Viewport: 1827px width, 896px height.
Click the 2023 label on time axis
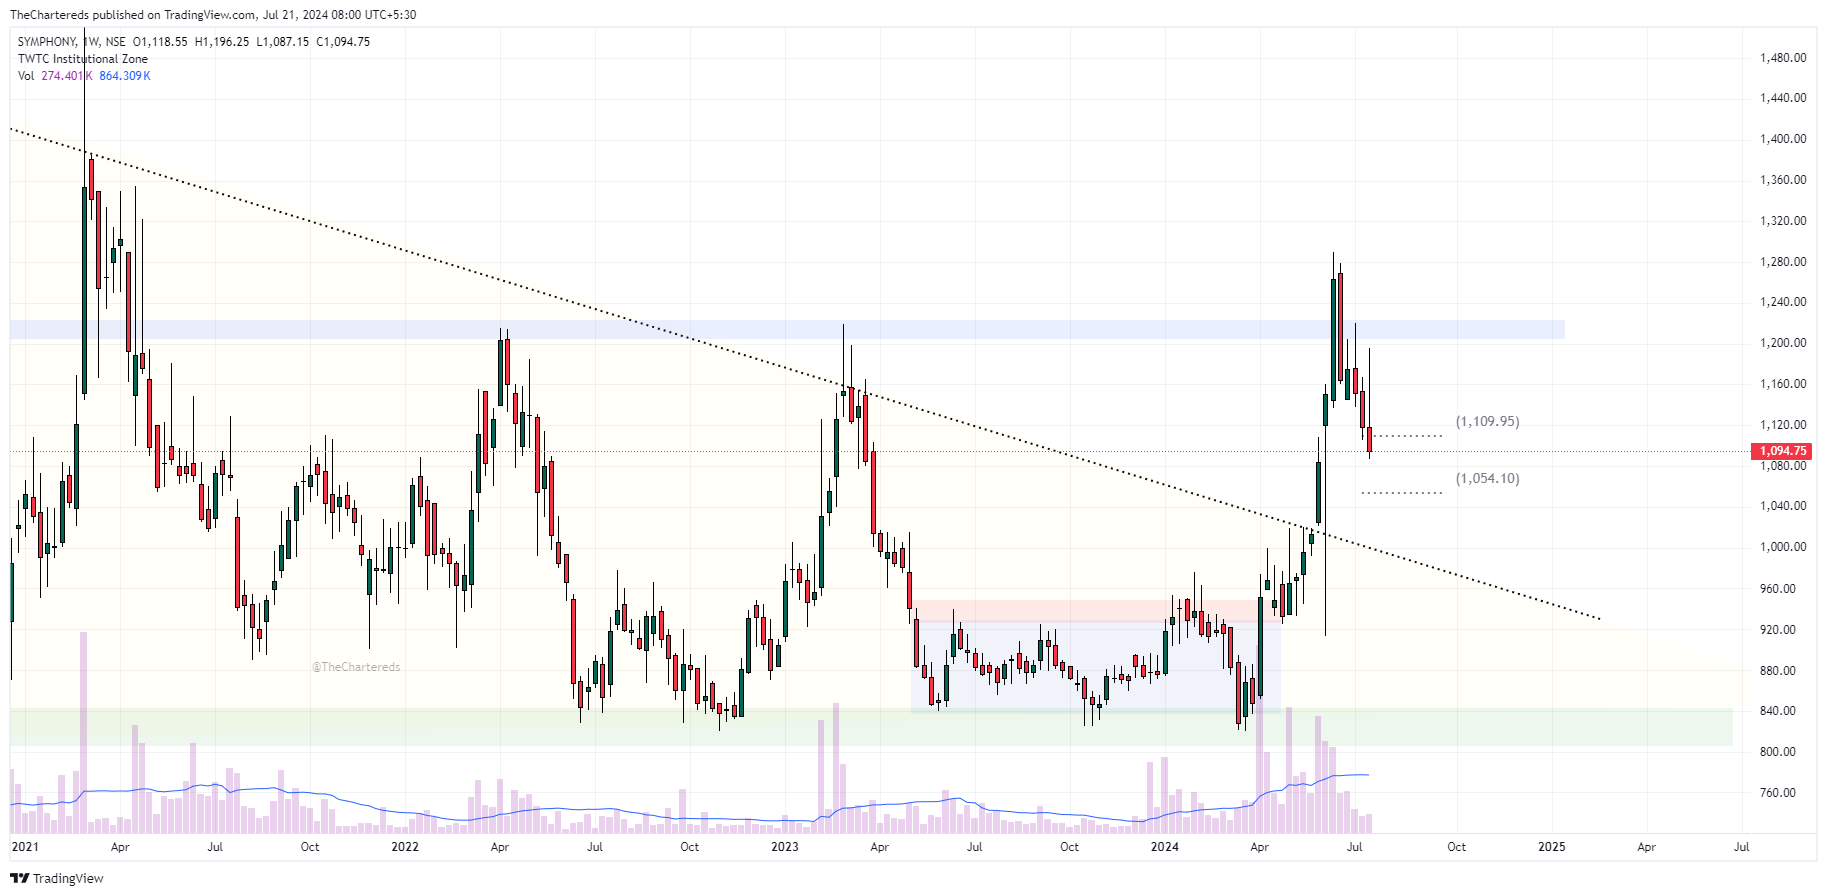point(785,847)
